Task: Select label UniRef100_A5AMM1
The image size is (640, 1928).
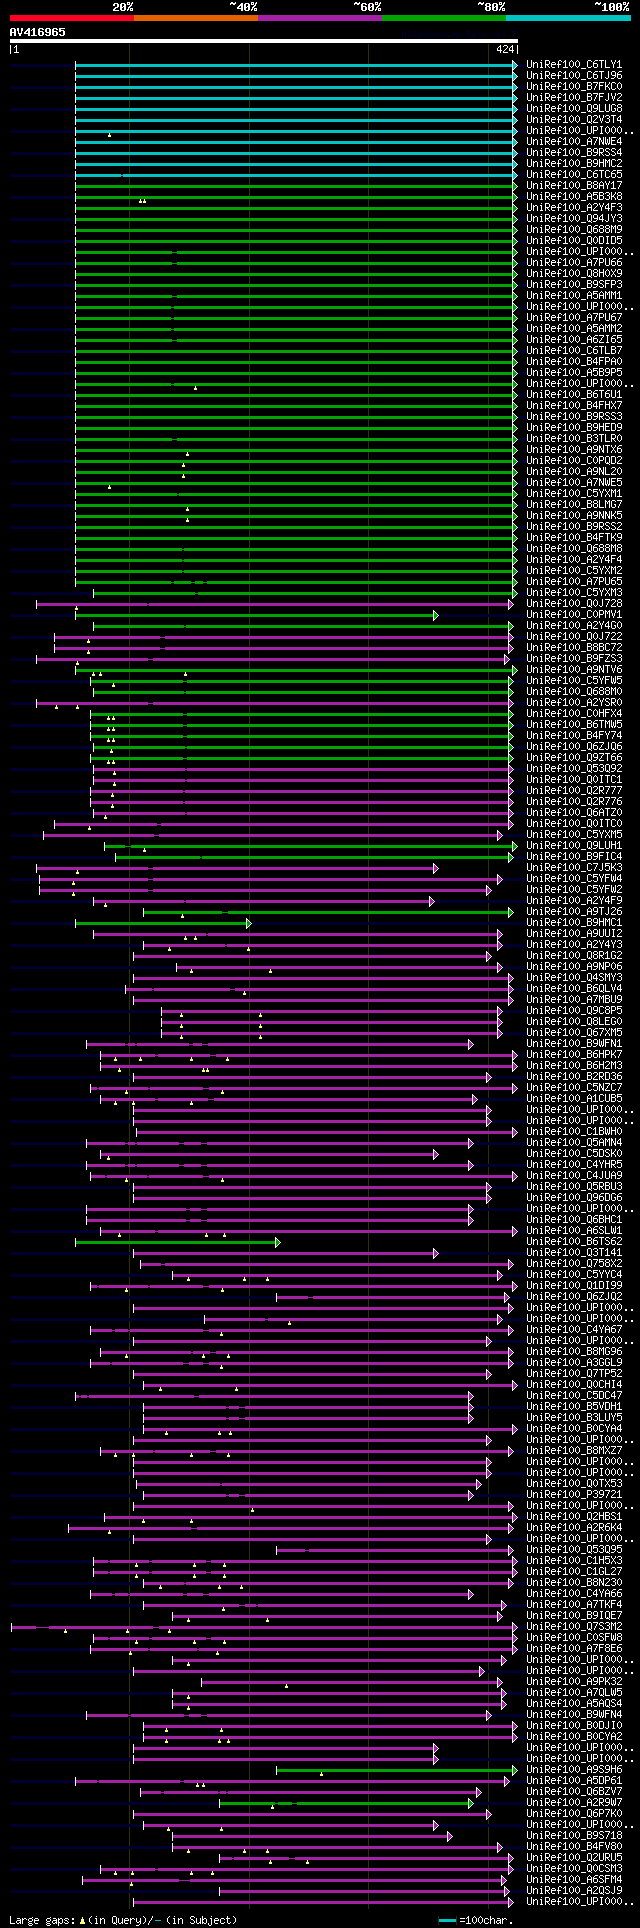Action: click(574, 295)
